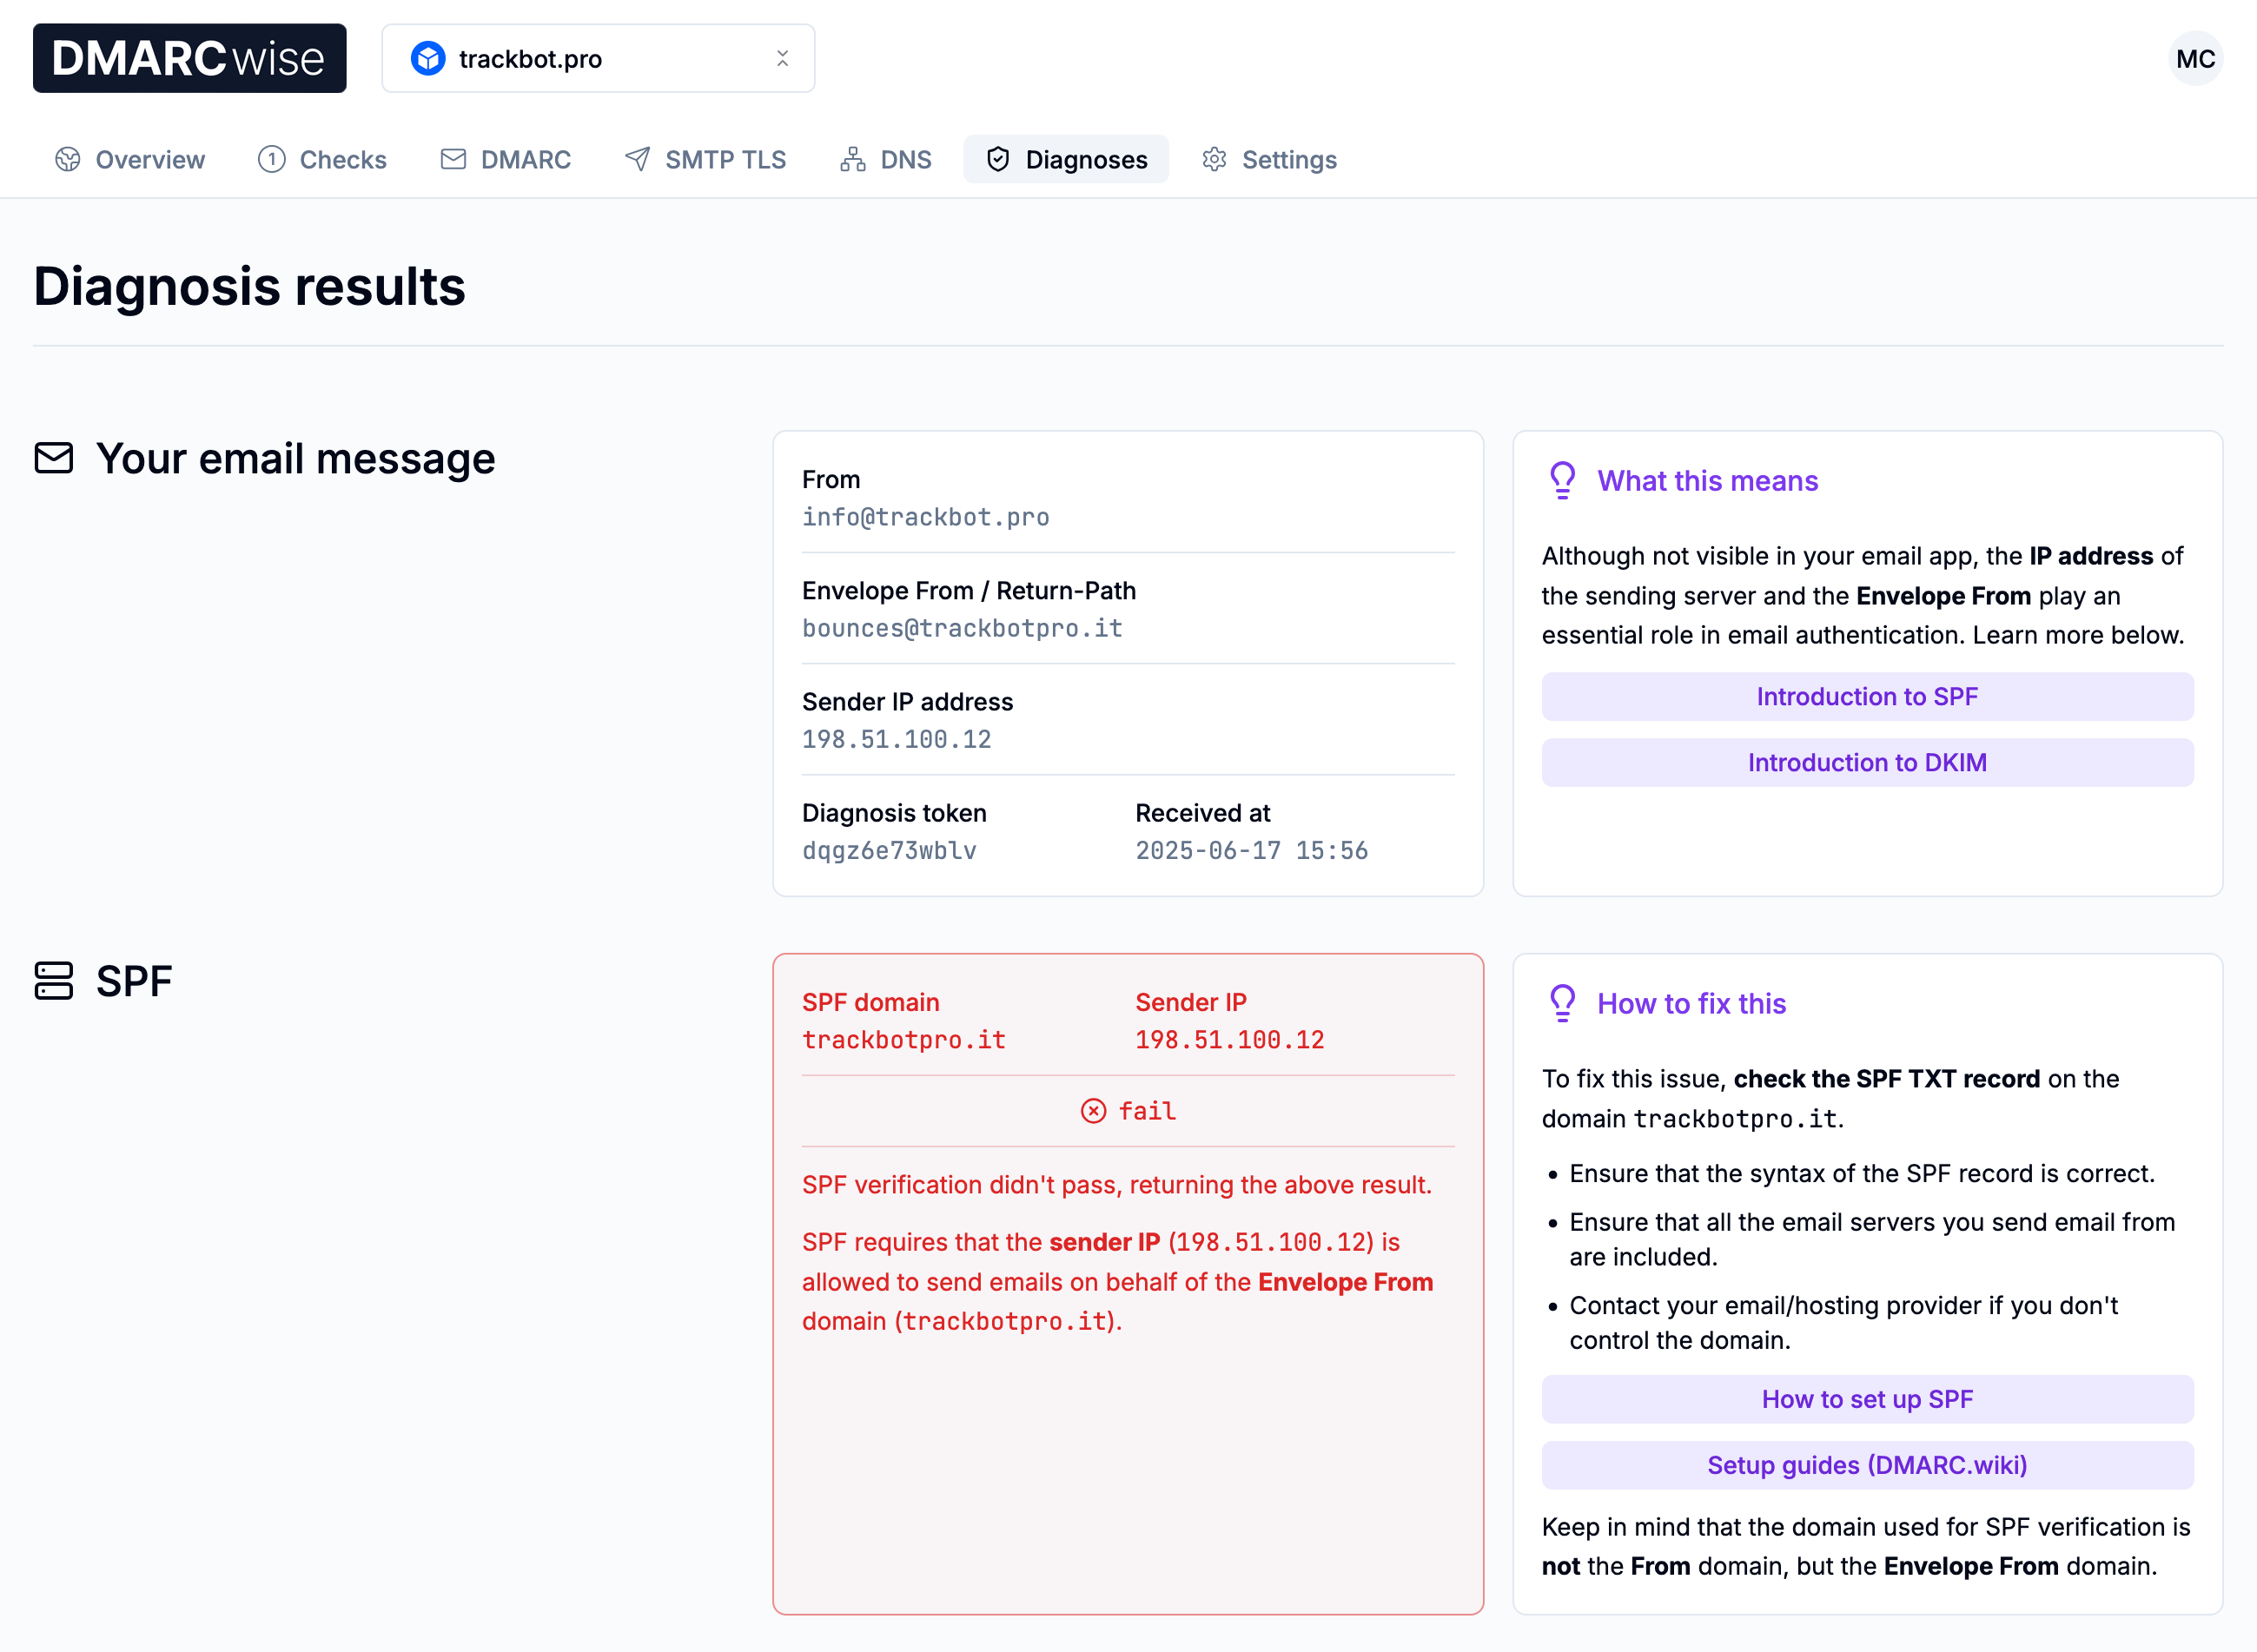Click the Received at label

[x=1202, y=813]
